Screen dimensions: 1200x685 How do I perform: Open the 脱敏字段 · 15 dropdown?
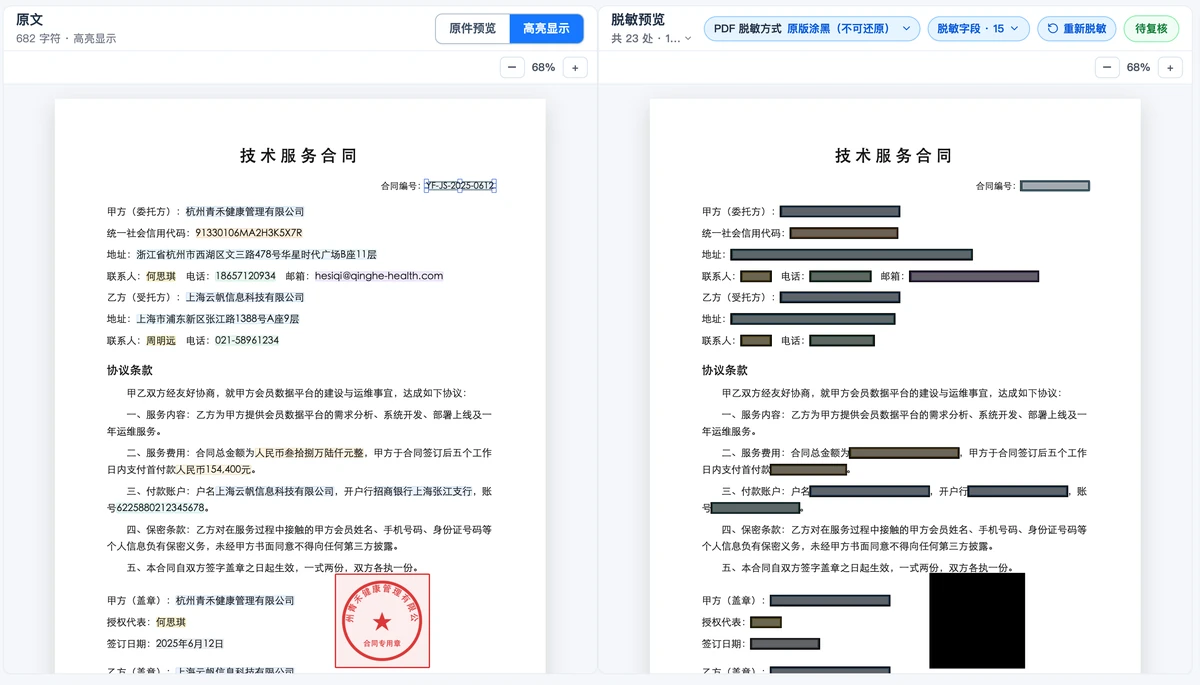[x=978, y=29]
